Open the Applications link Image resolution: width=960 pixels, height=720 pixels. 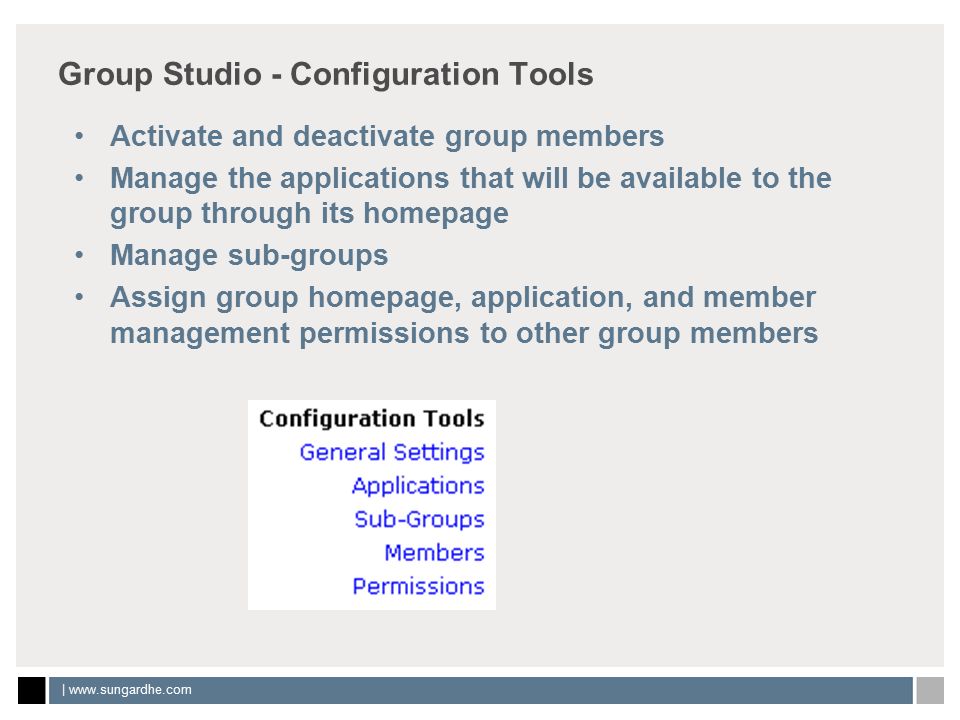click(418, 486)
